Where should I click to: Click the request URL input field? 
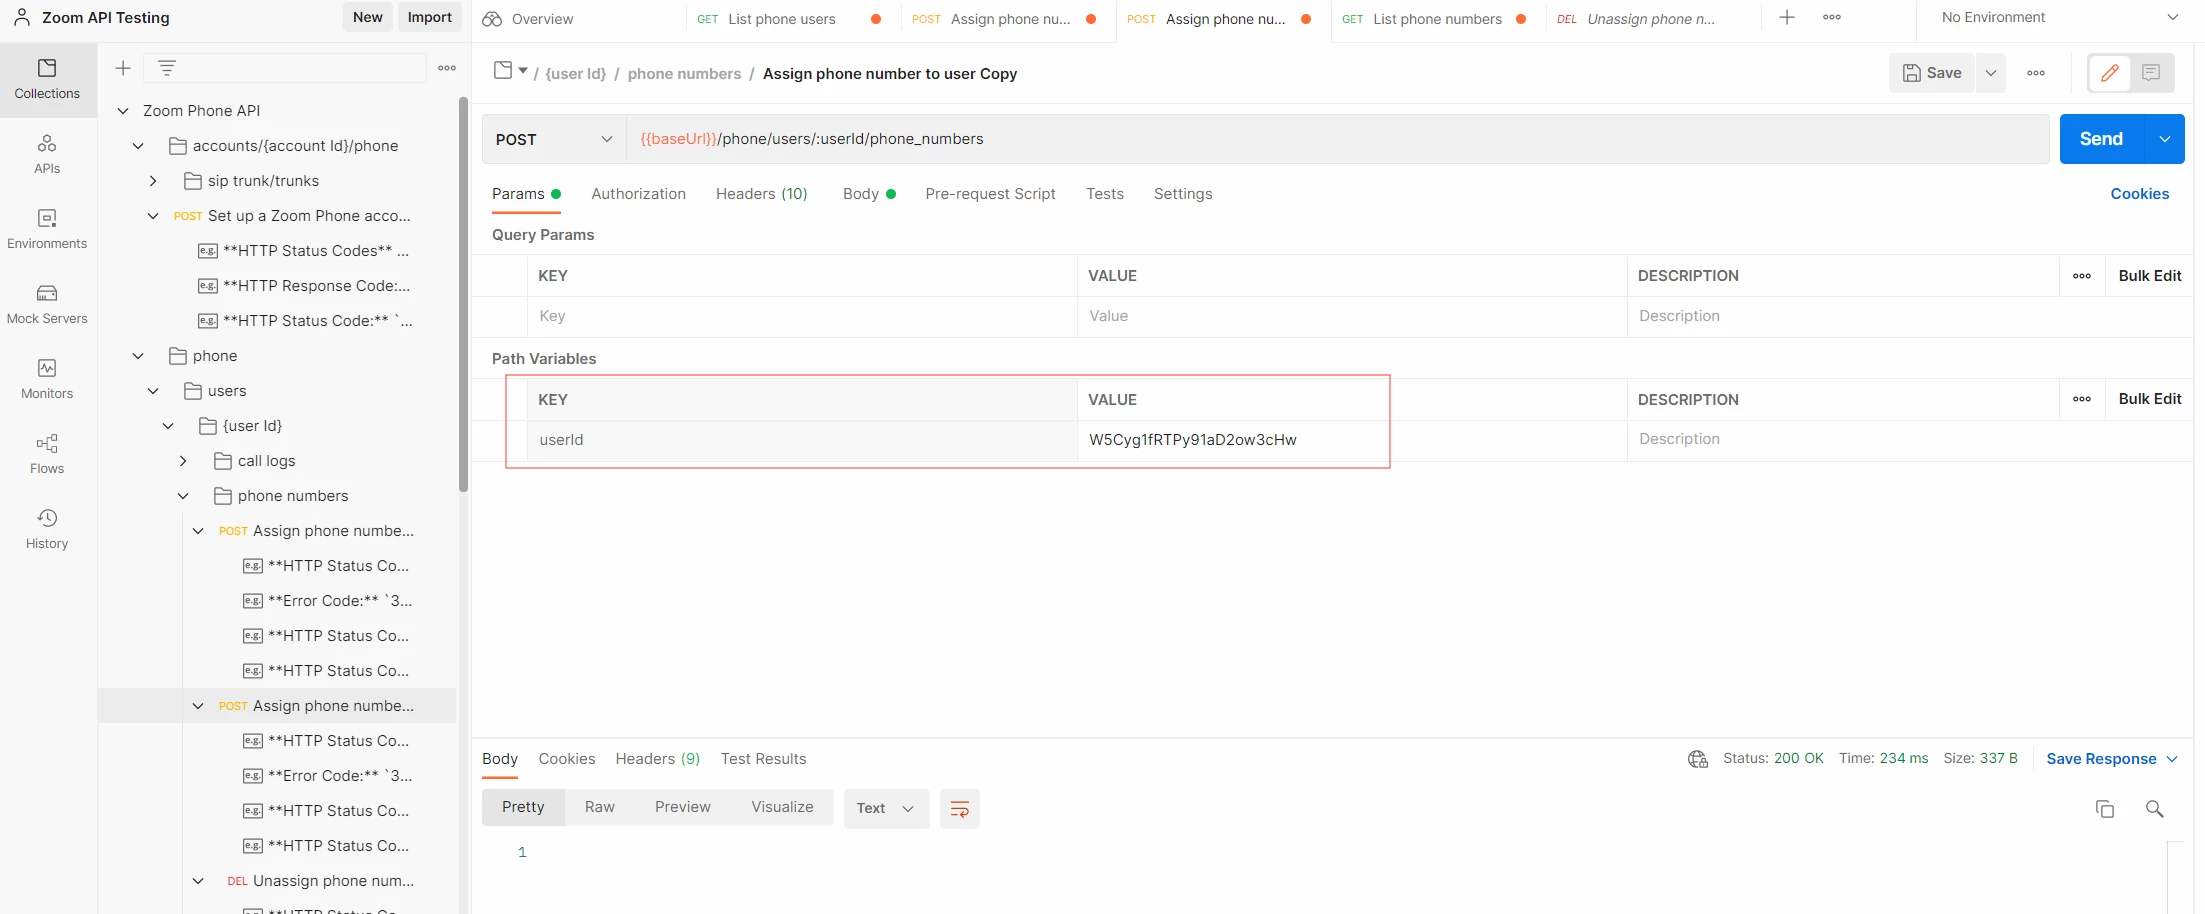point(1337,139)
